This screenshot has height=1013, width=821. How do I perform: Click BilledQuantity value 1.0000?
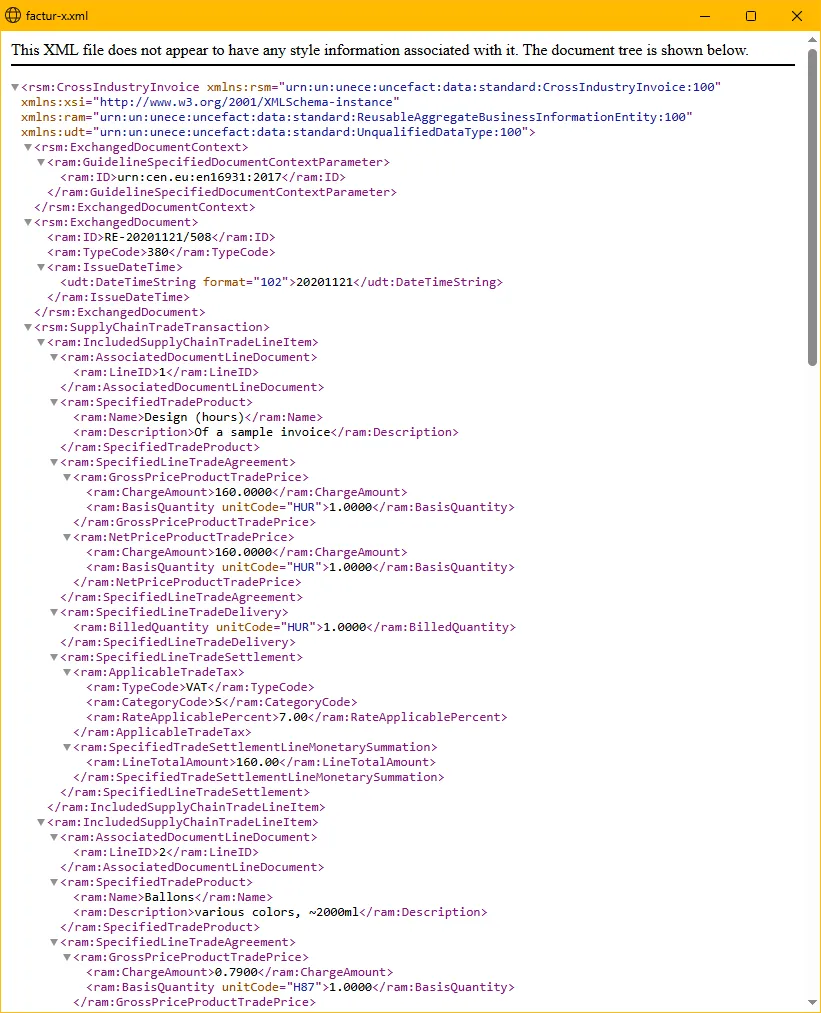[x=345, y=627]
